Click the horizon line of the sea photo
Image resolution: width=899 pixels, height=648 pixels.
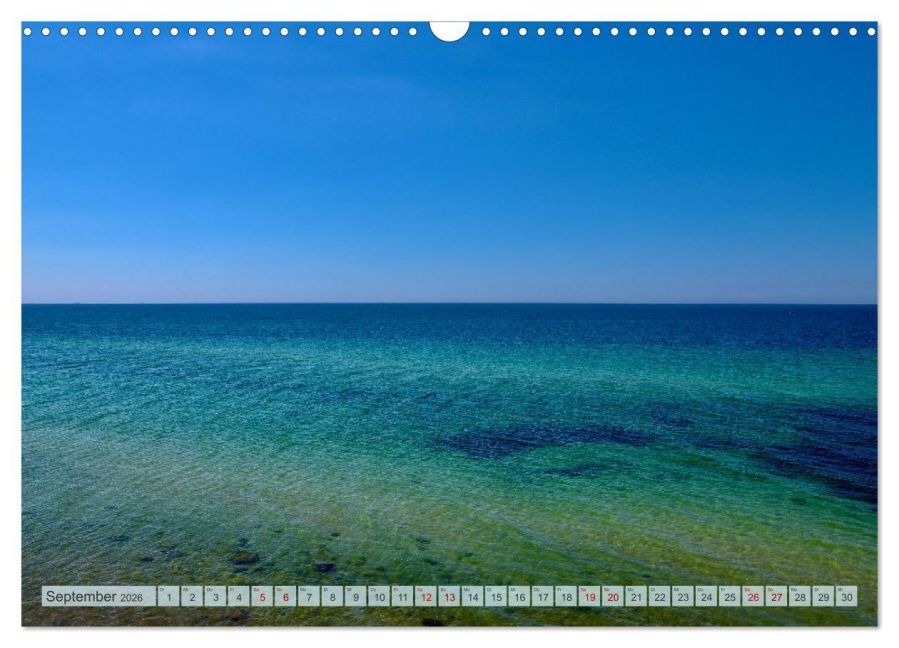[x=450, y=305]
